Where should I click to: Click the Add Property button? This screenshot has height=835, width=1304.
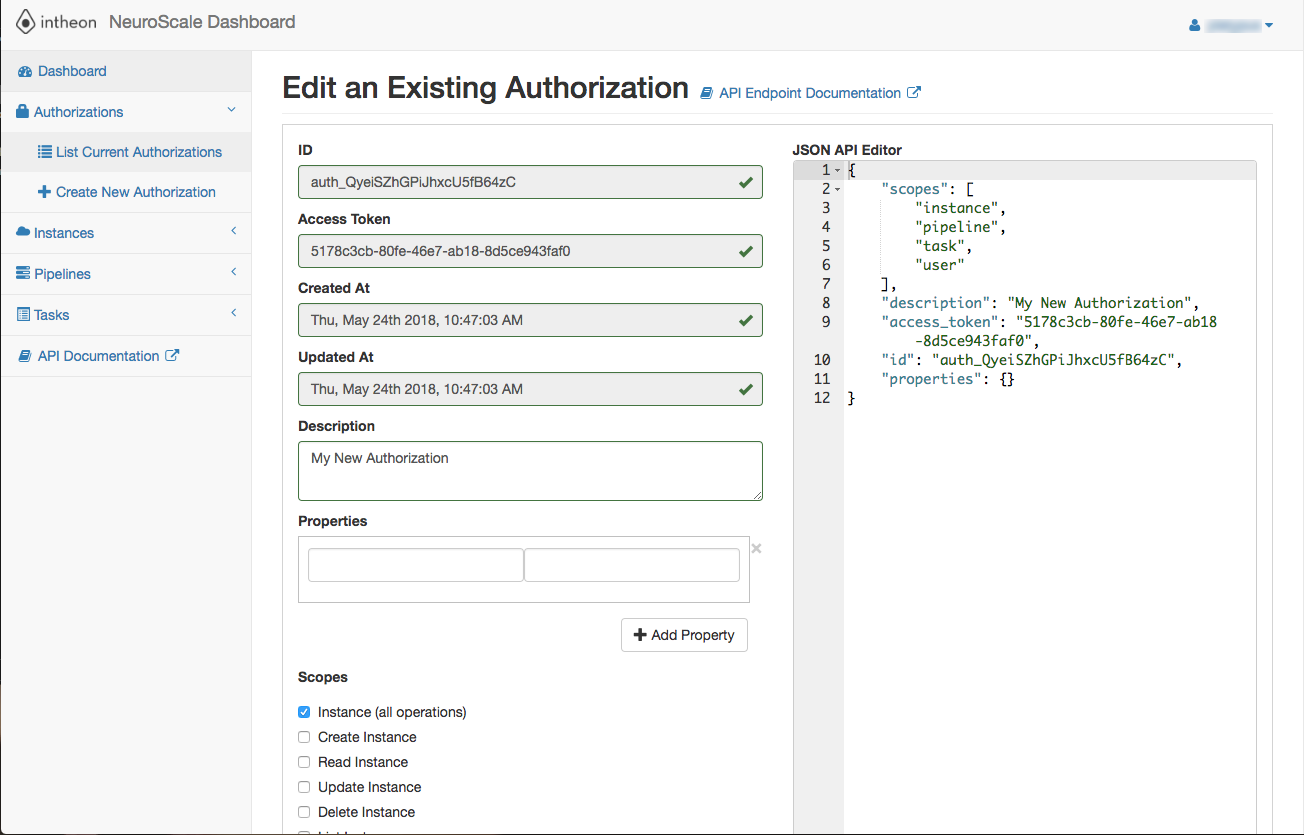coord(684,635)
